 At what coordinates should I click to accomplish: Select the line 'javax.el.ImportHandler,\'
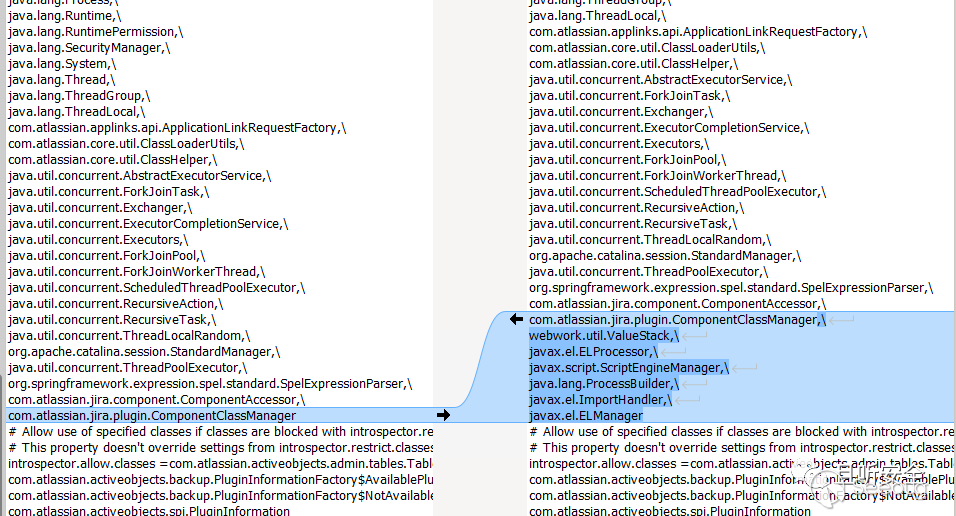click(600, 399)
